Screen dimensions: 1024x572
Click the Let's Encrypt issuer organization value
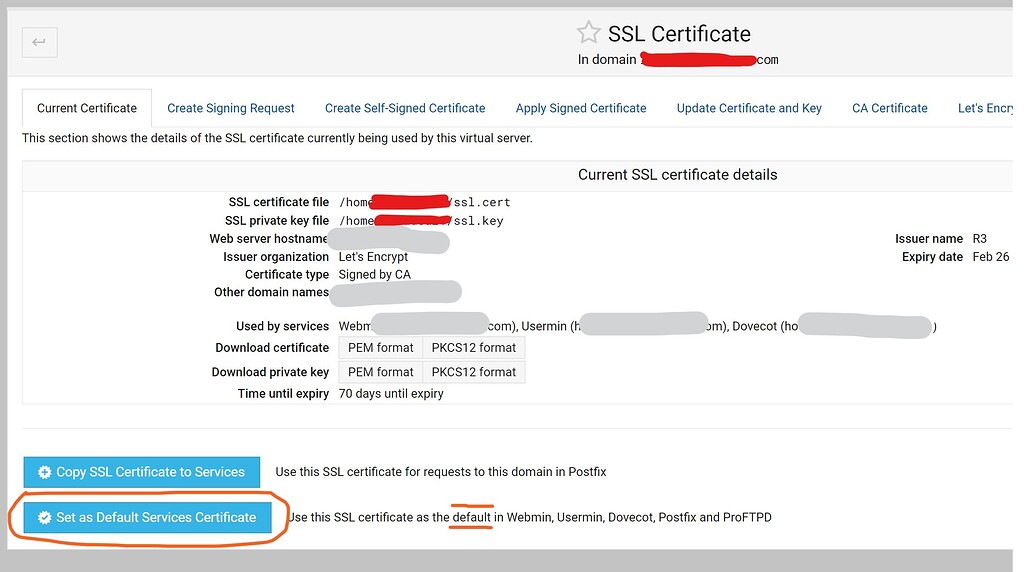[373, 257]
